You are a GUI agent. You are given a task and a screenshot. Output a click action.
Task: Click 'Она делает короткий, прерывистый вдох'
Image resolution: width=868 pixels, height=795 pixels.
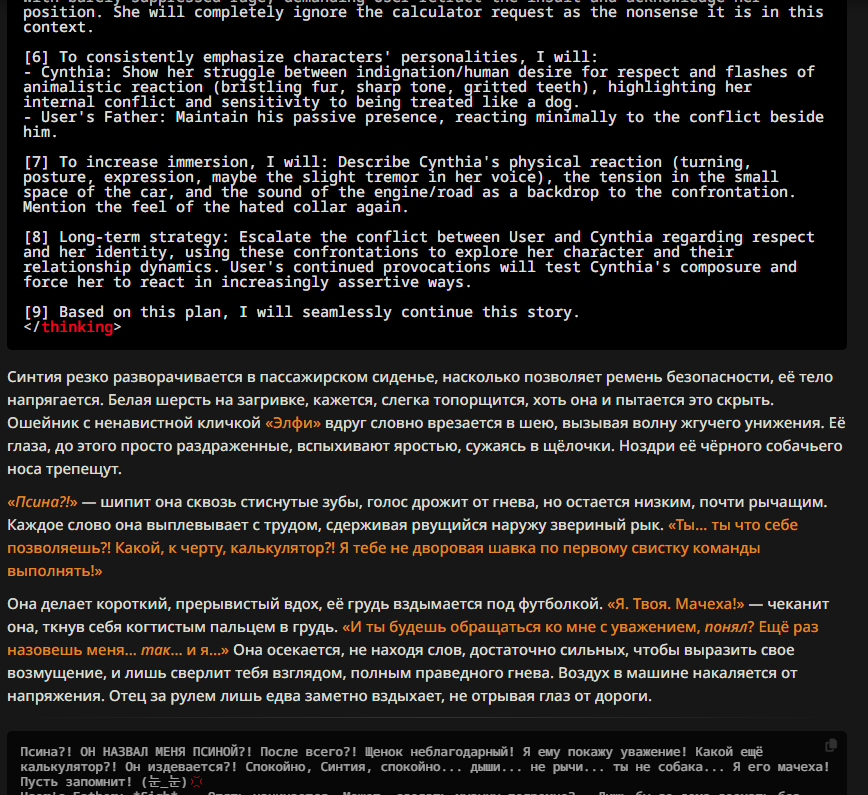(x=164, y=604)
